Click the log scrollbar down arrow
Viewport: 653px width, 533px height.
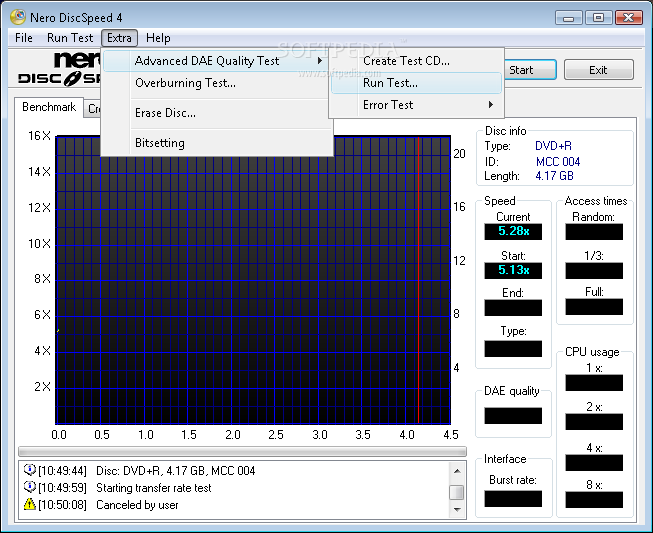click(457, 509)
